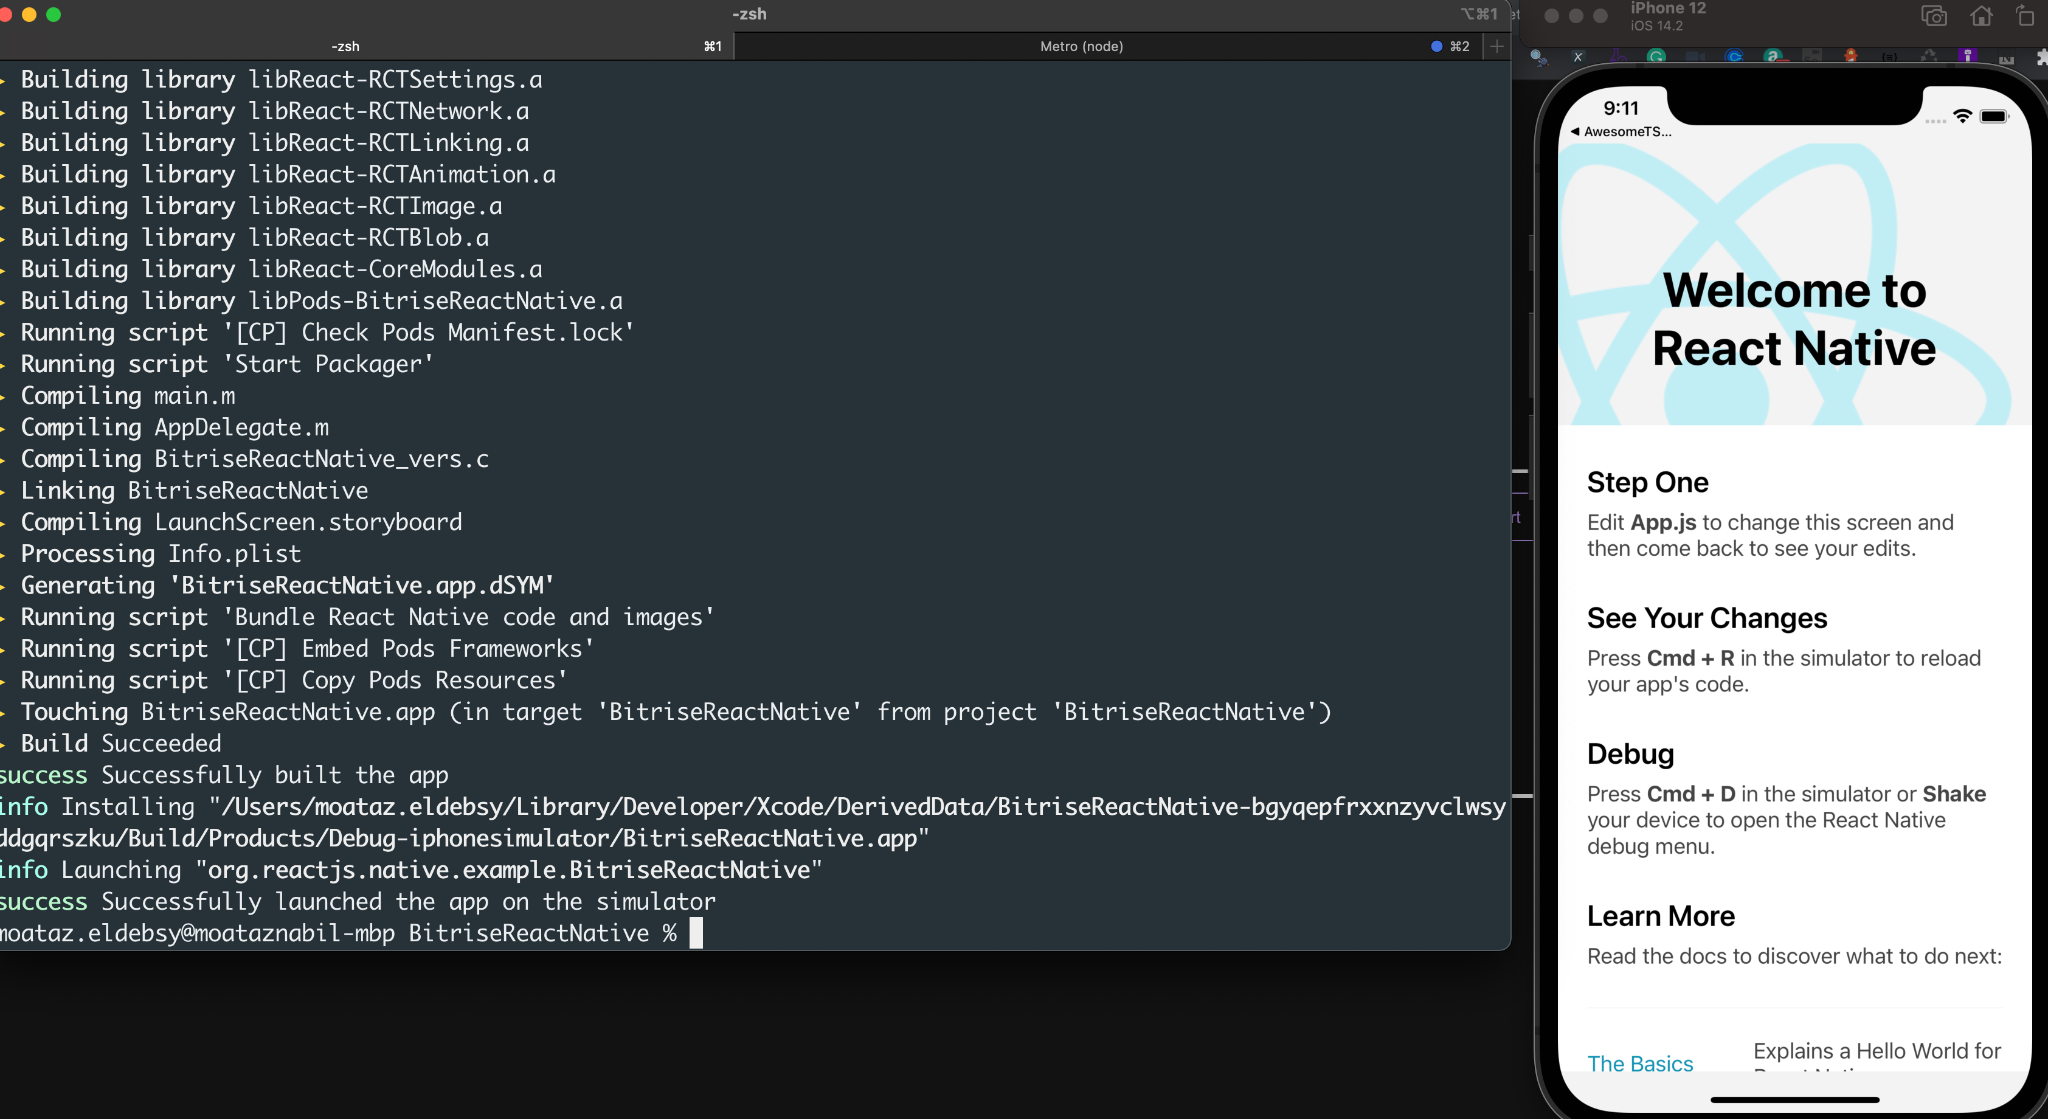Viewport: 2048px width, 1119px height.
Task: Click 'Explains a Hello World for' description text
Action: 1877,1051
